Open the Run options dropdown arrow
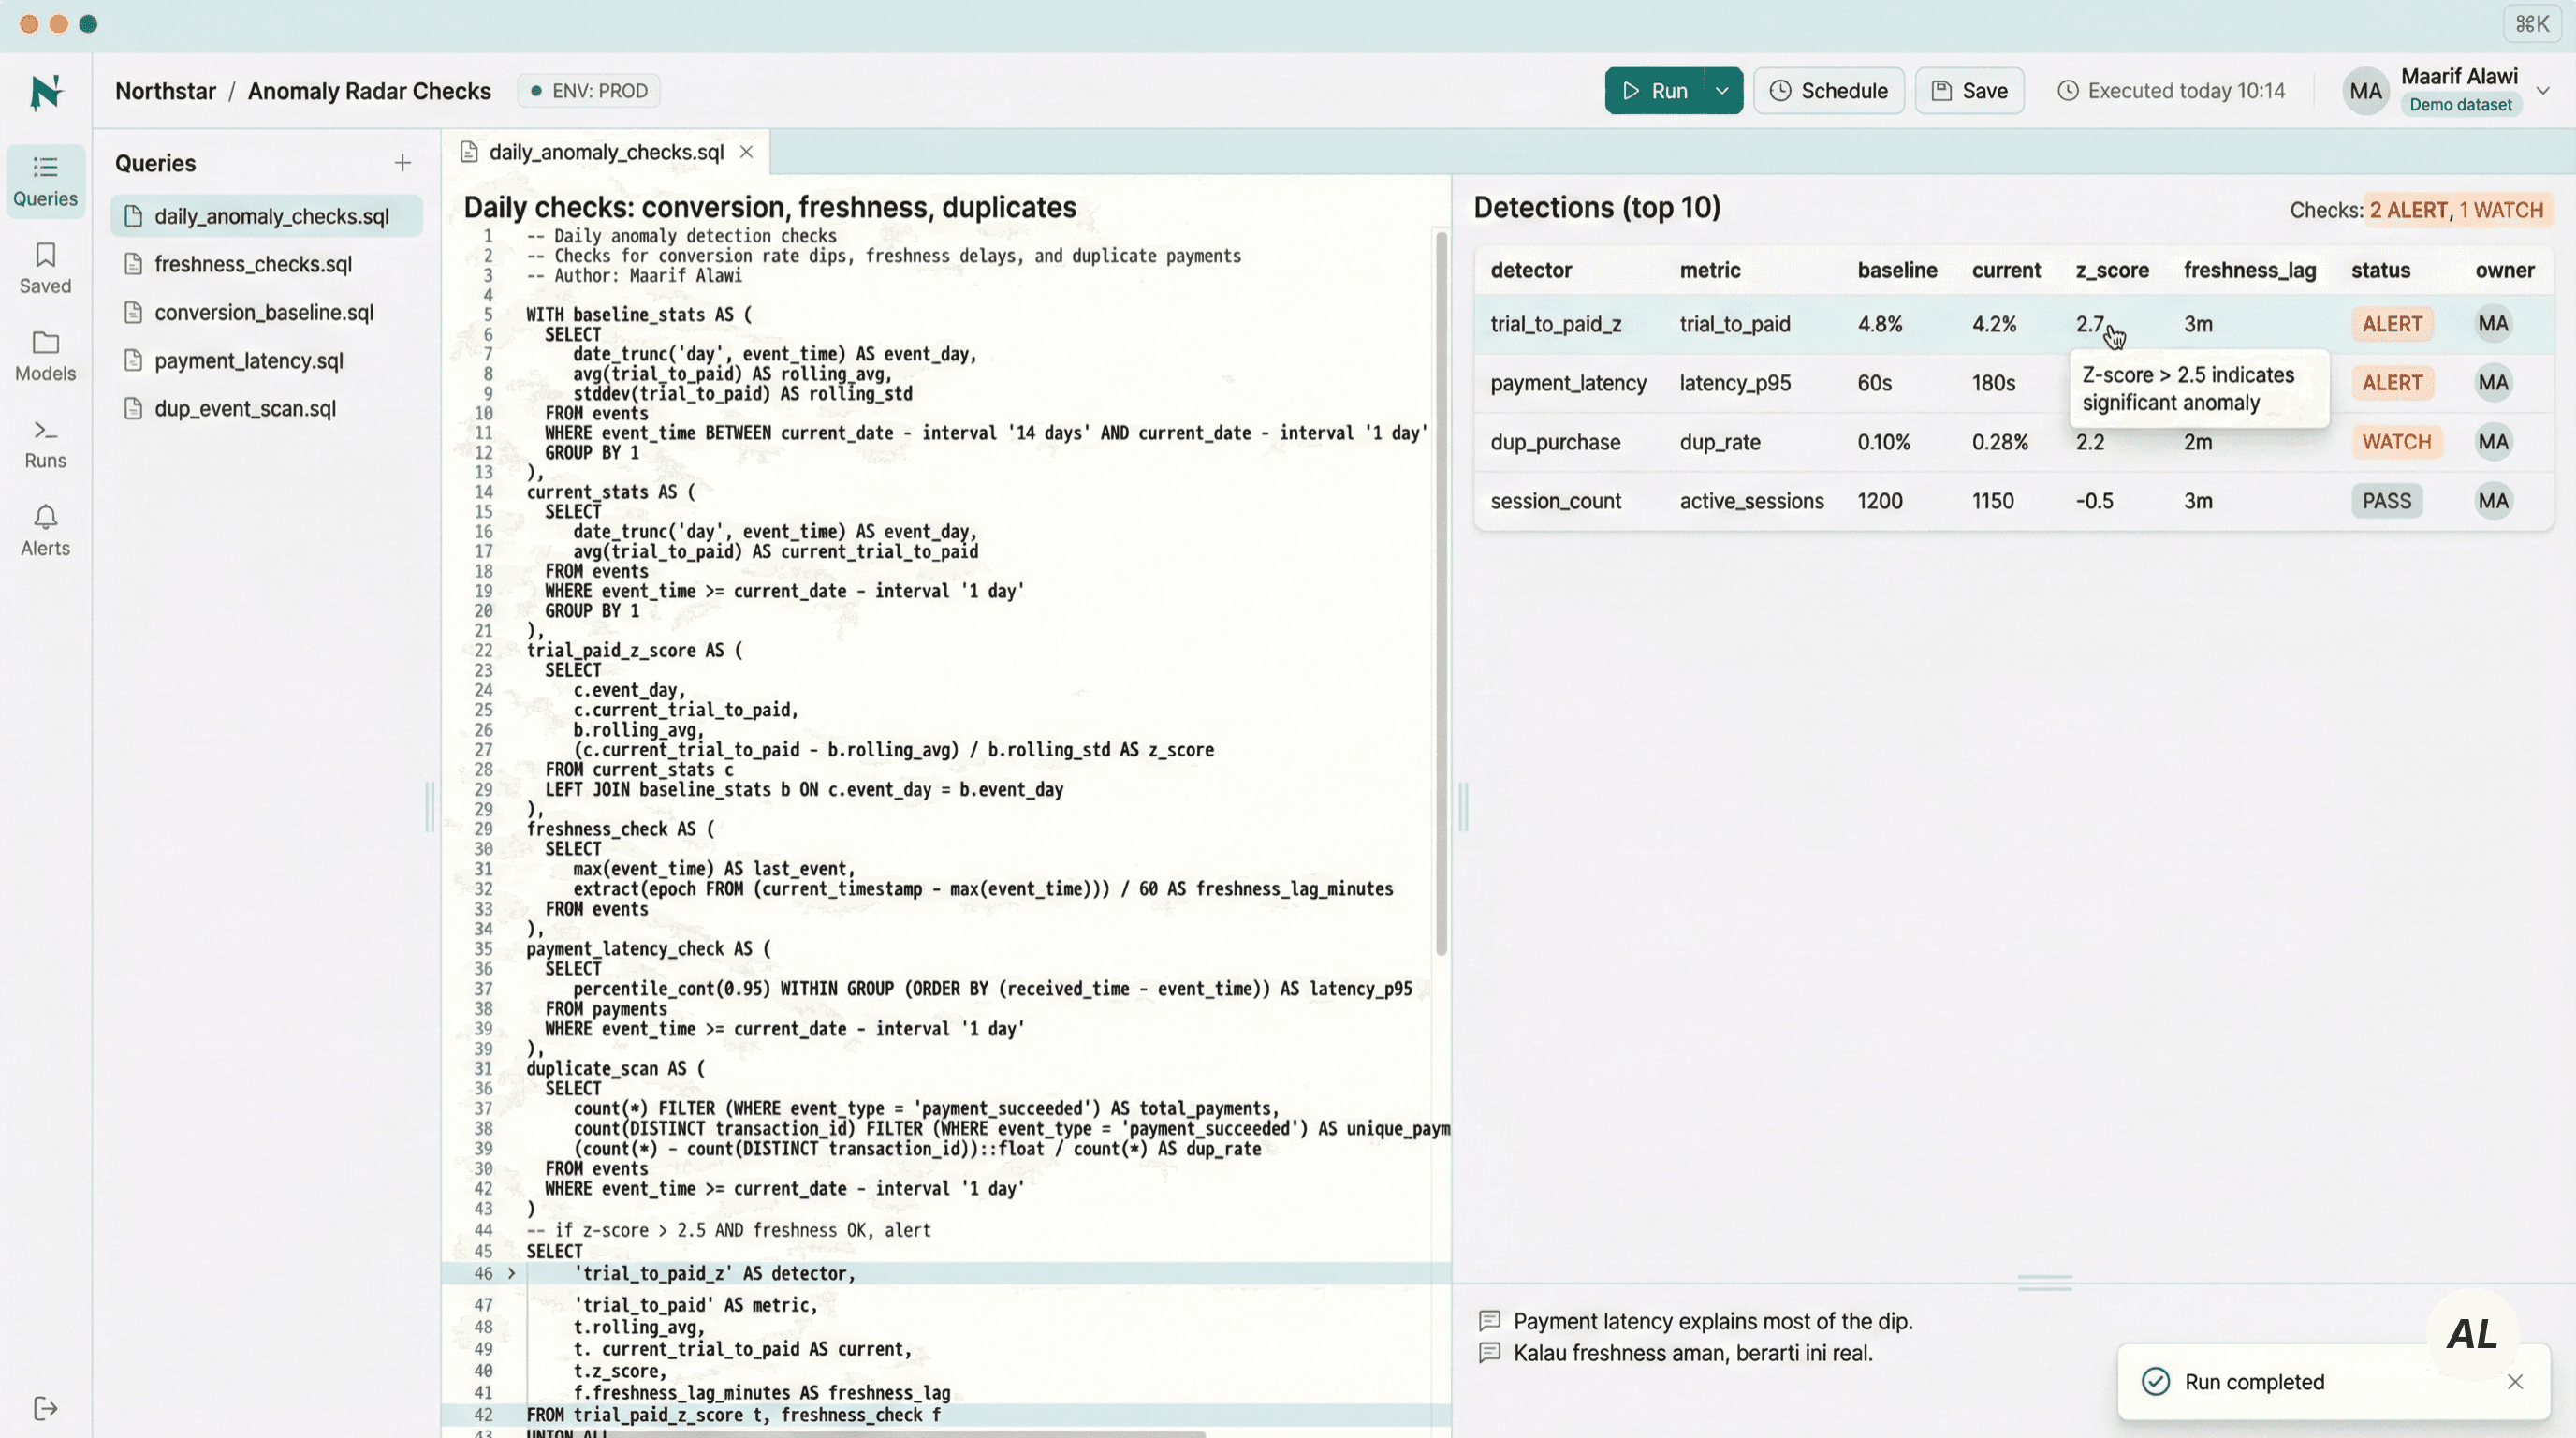Screen dimensions: 2576x1438 coord(1722,91)
